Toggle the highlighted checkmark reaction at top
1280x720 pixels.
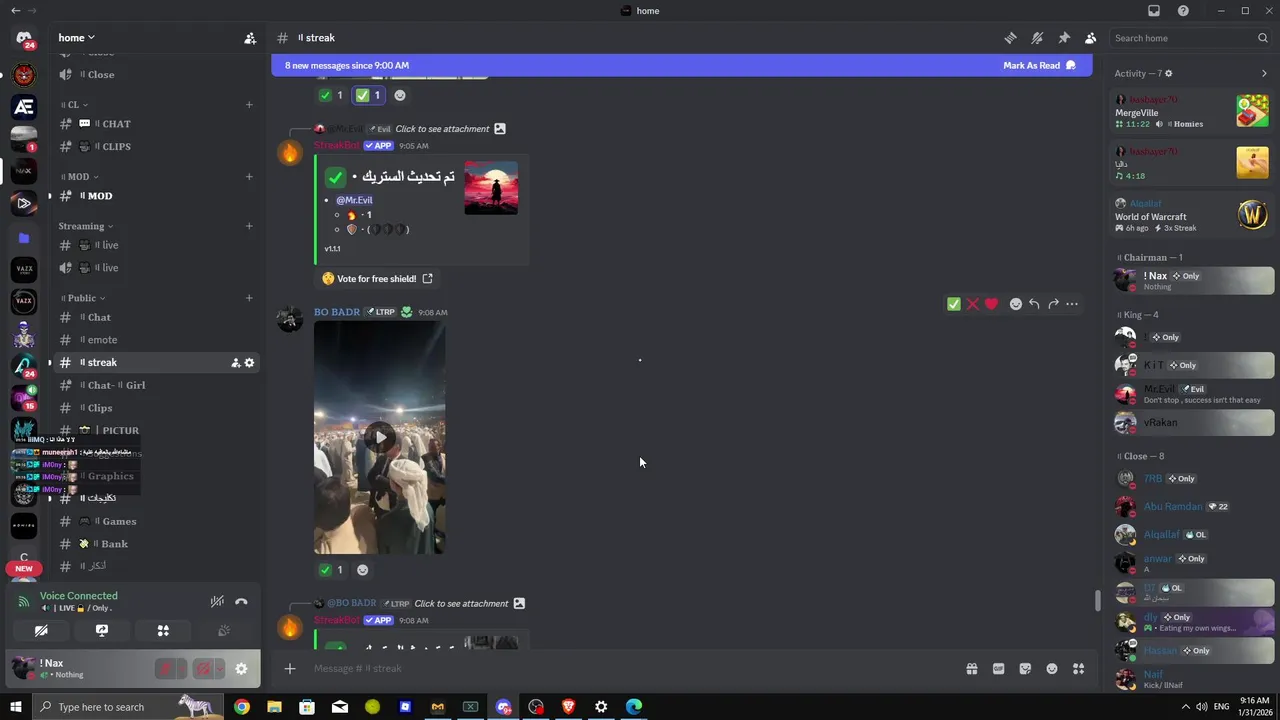(368, 95)
